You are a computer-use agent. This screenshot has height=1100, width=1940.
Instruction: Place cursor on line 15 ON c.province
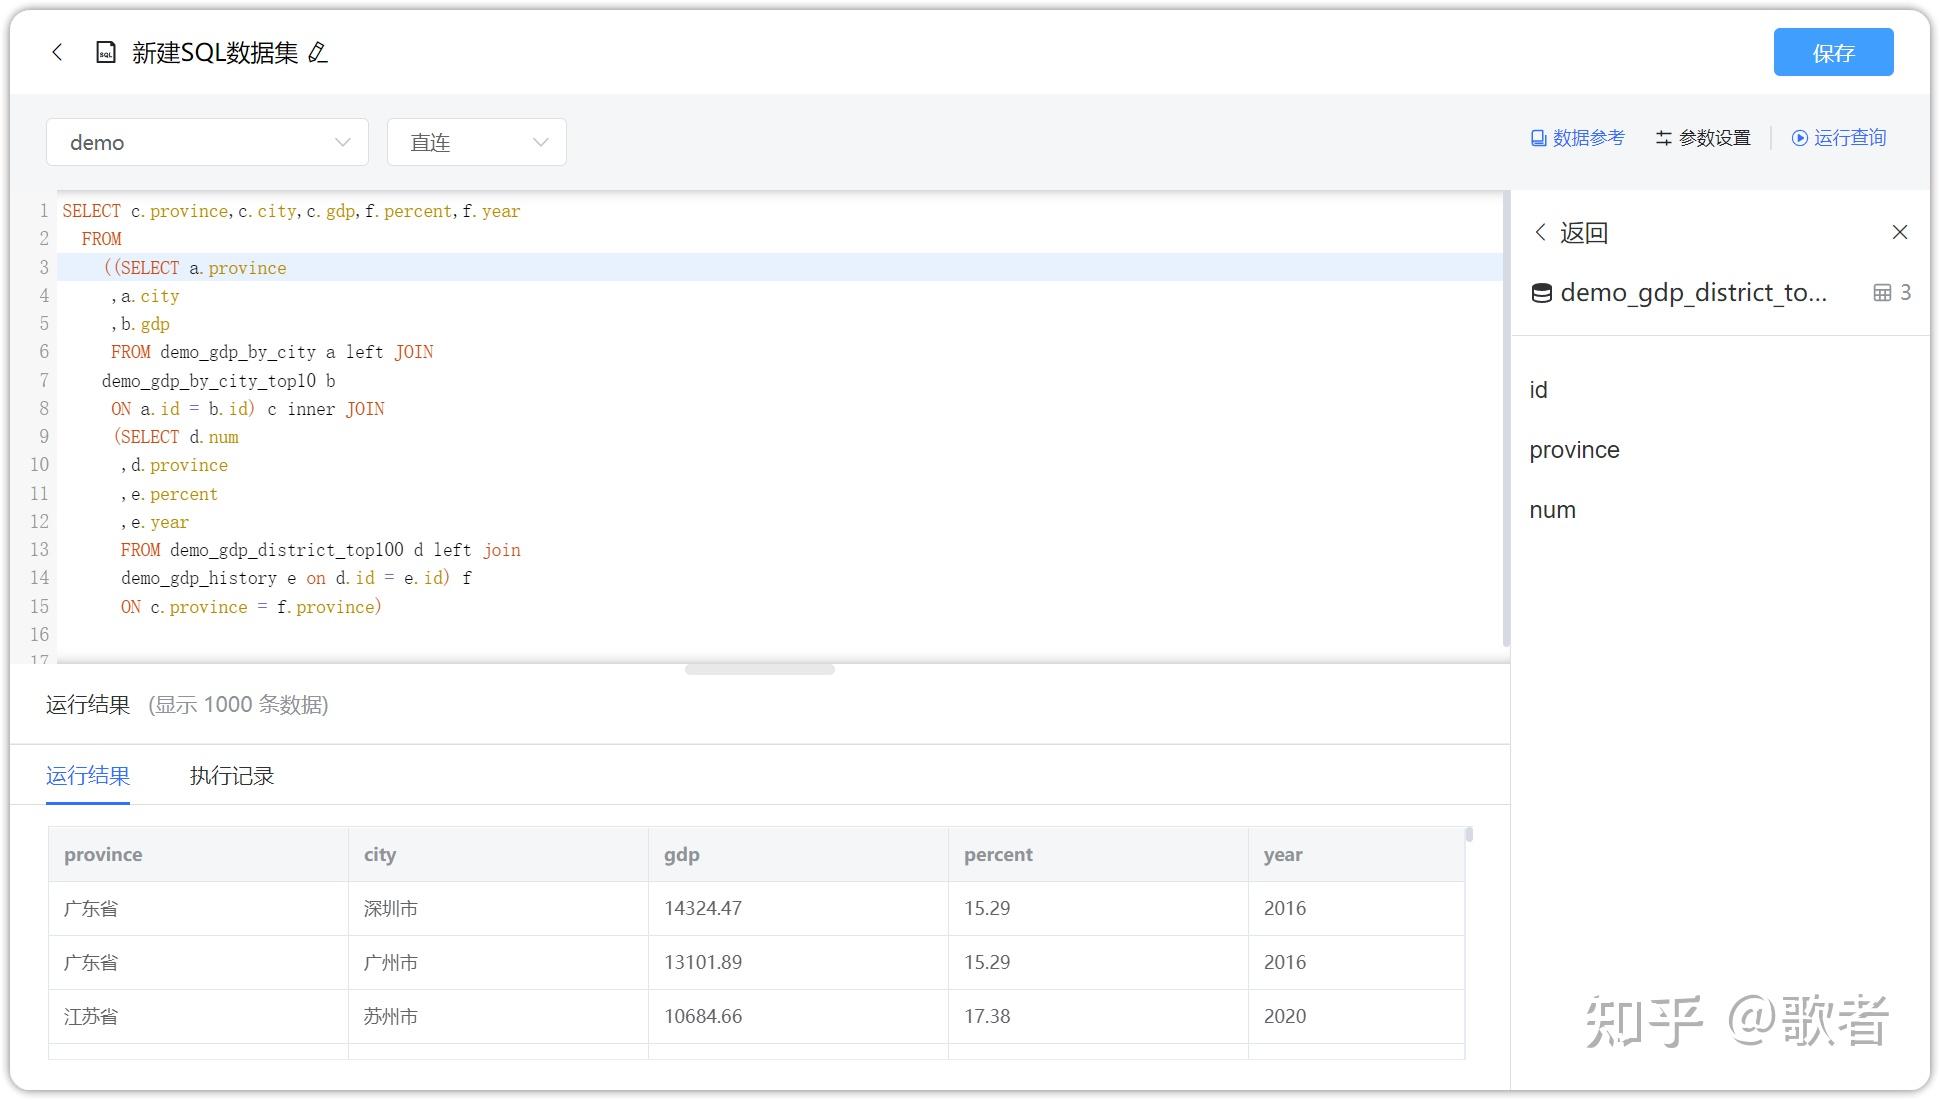[x=251, y=607]
